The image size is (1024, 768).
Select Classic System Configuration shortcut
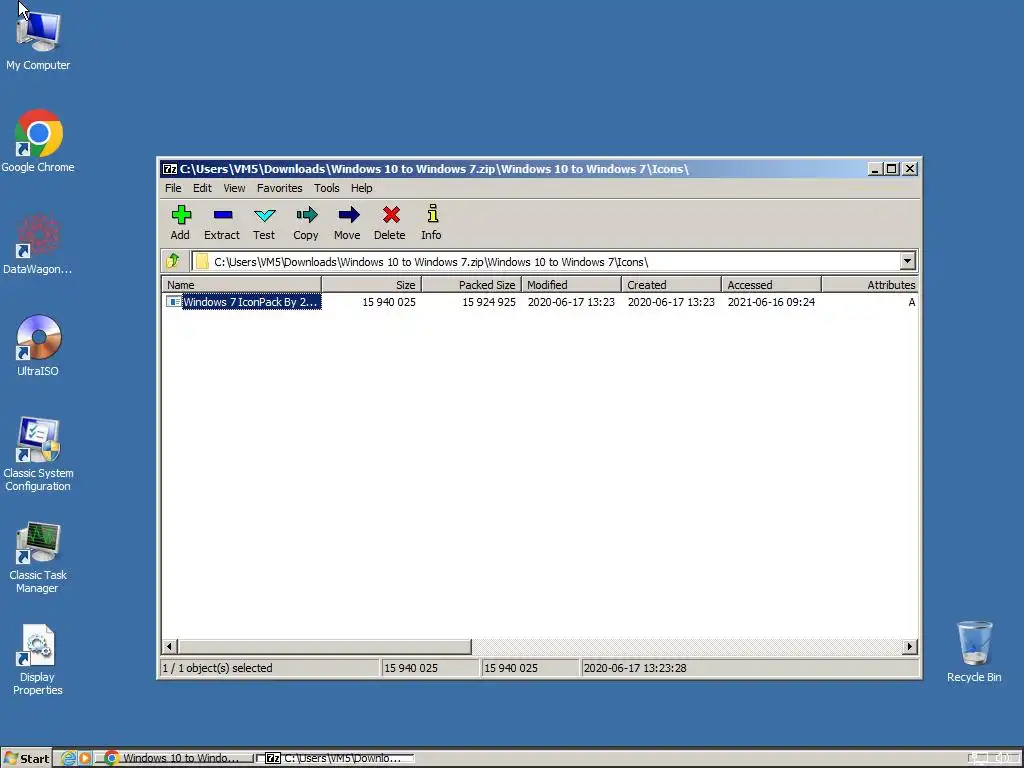point(38,454)
